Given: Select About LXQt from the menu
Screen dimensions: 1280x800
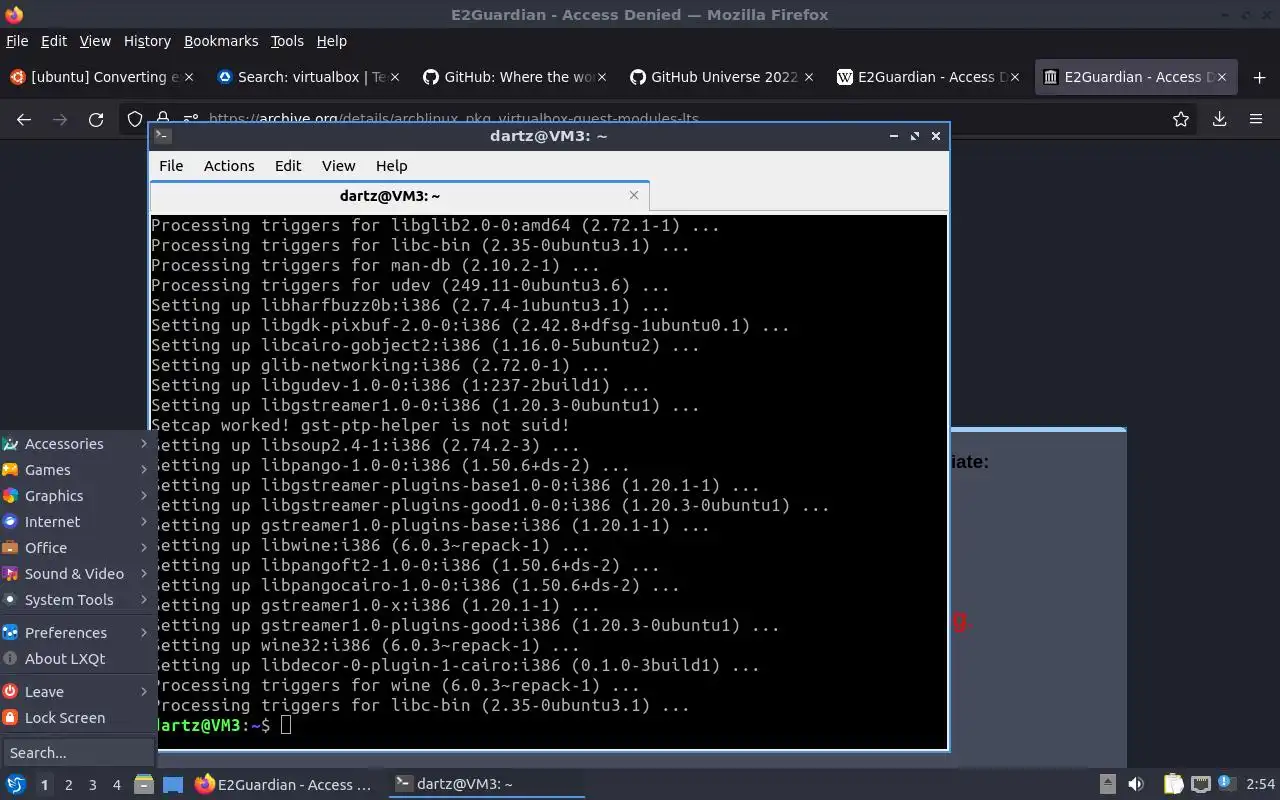Looking at the screenshot, I should (76, 659).
